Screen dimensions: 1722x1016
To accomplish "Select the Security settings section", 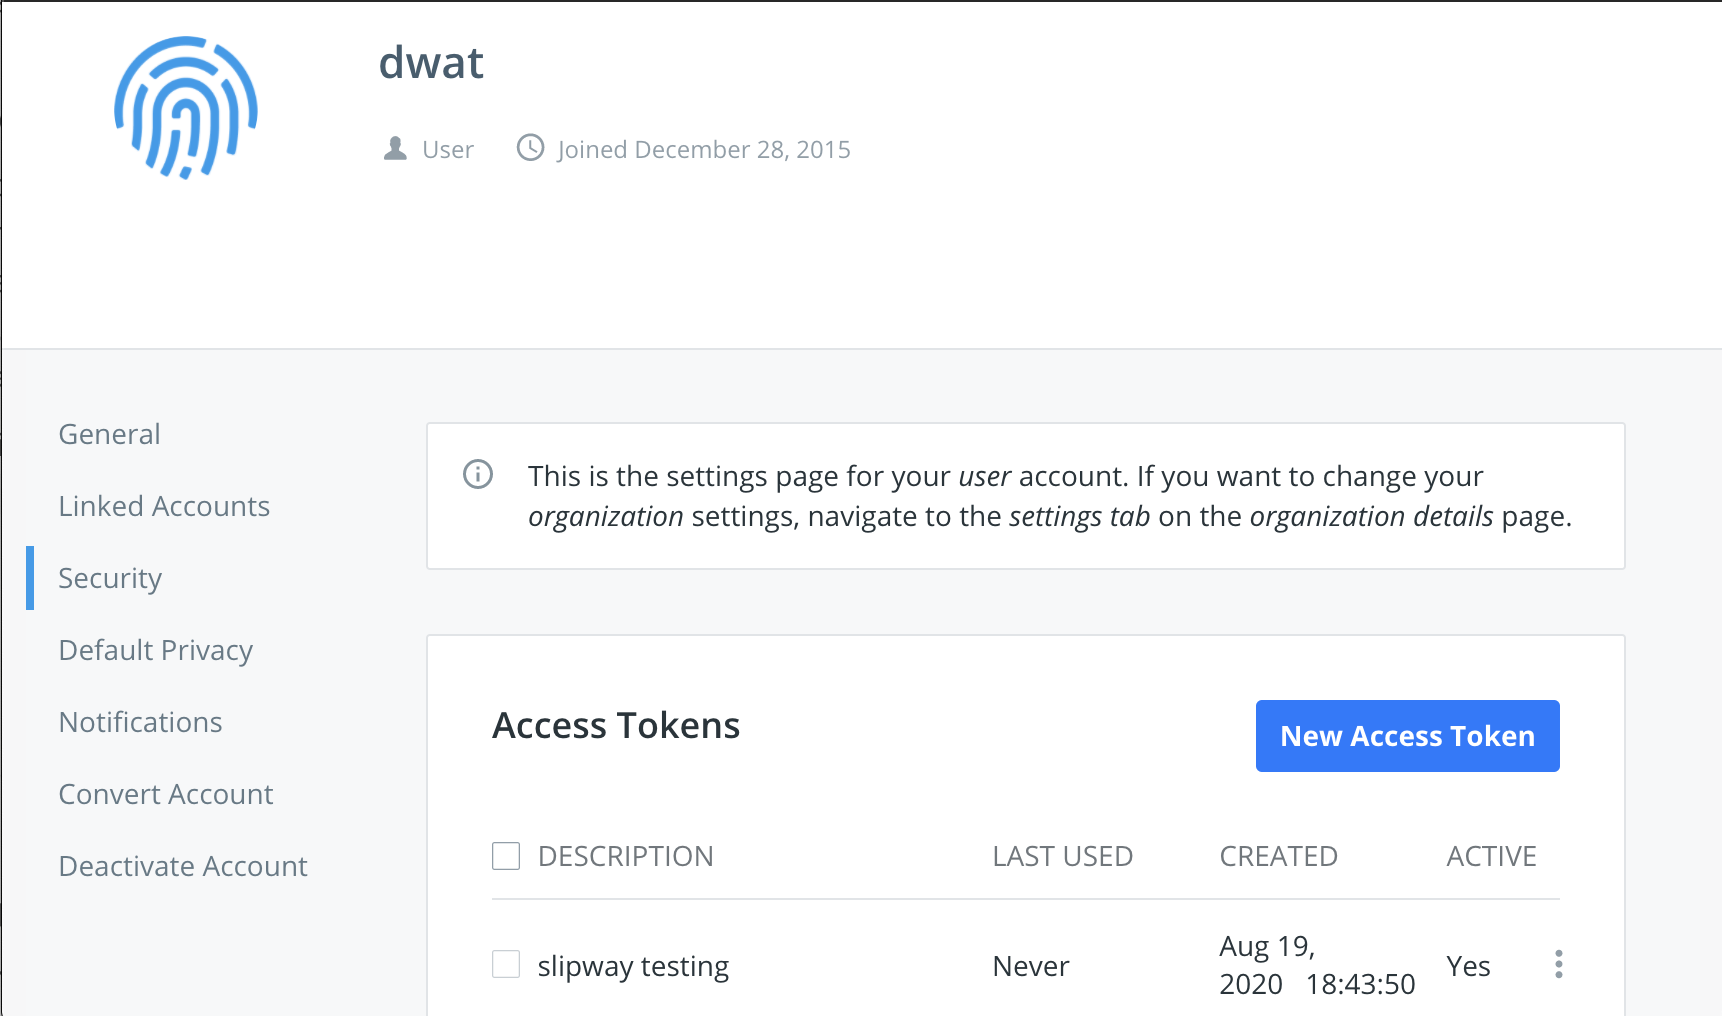I will pyautogui.click(x=110, y=578).
